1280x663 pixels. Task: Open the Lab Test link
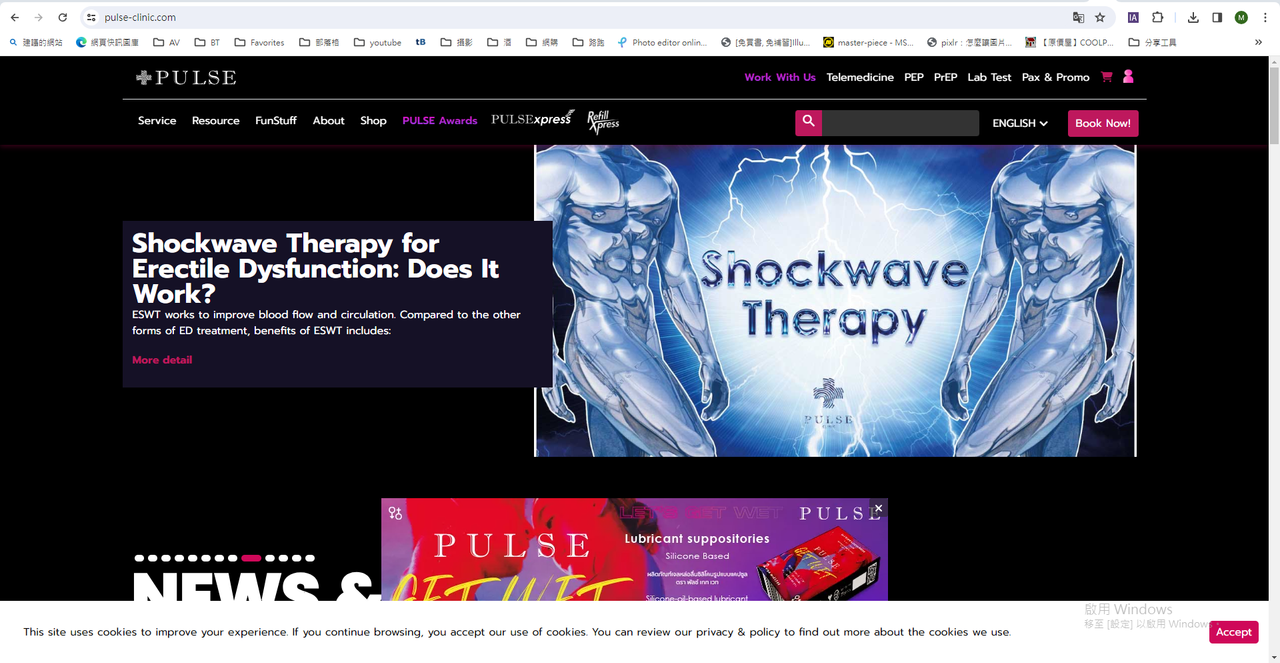(989, 77)
